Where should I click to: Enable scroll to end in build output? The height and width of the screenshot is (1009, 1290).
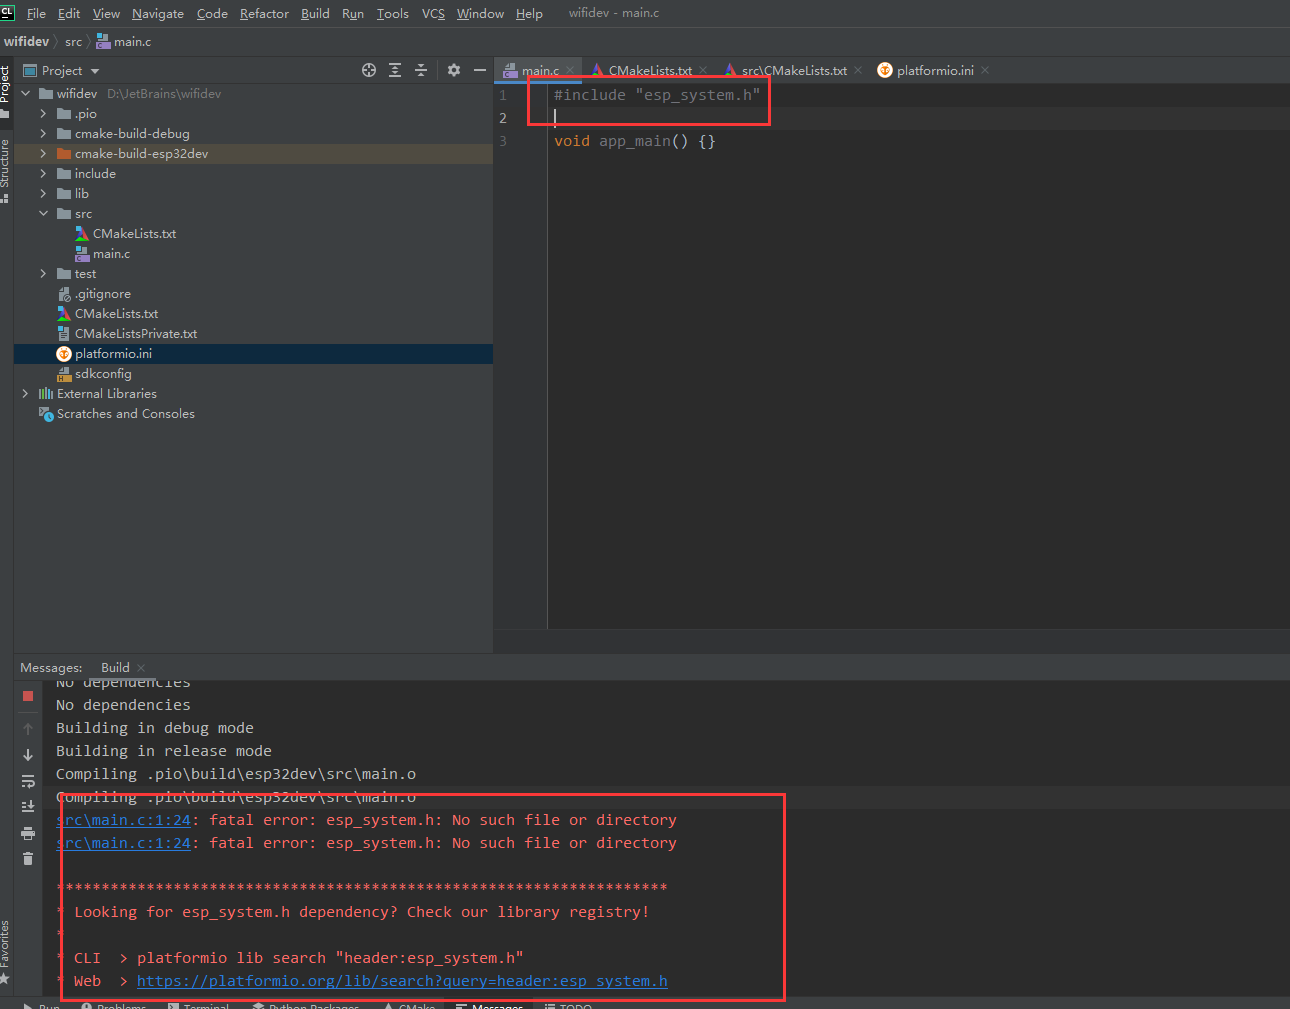tap(28, 806)
